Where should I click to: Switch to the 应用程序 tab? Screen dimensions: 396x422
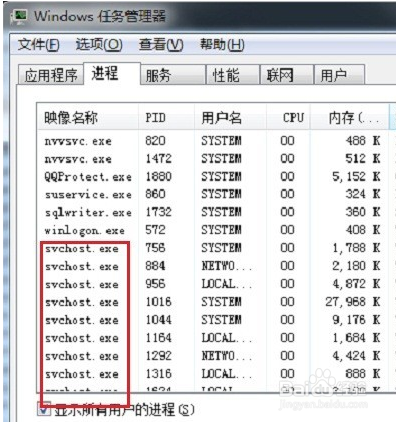[51, 75]
